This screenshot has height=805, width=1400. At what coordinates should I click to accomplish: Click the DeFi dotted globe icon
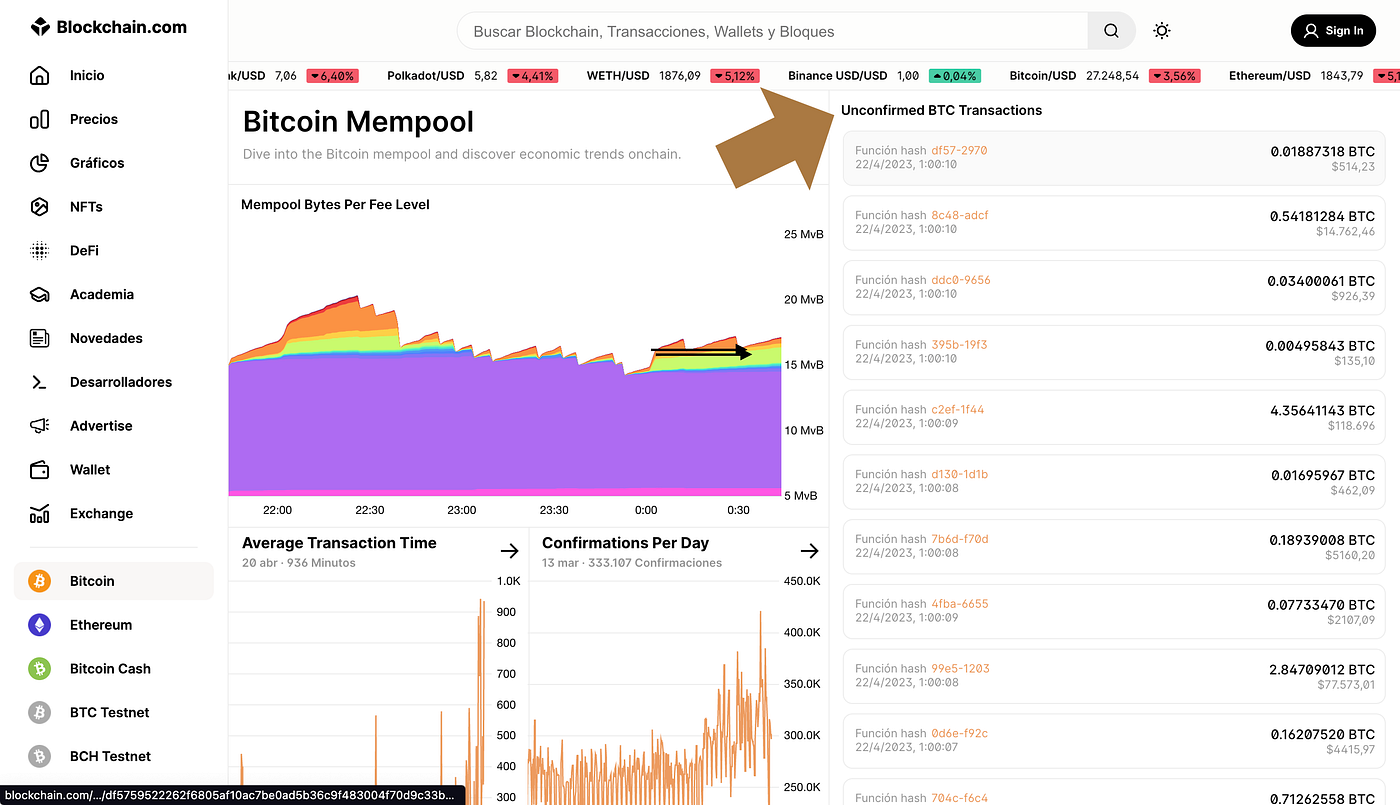pos(39,251)
